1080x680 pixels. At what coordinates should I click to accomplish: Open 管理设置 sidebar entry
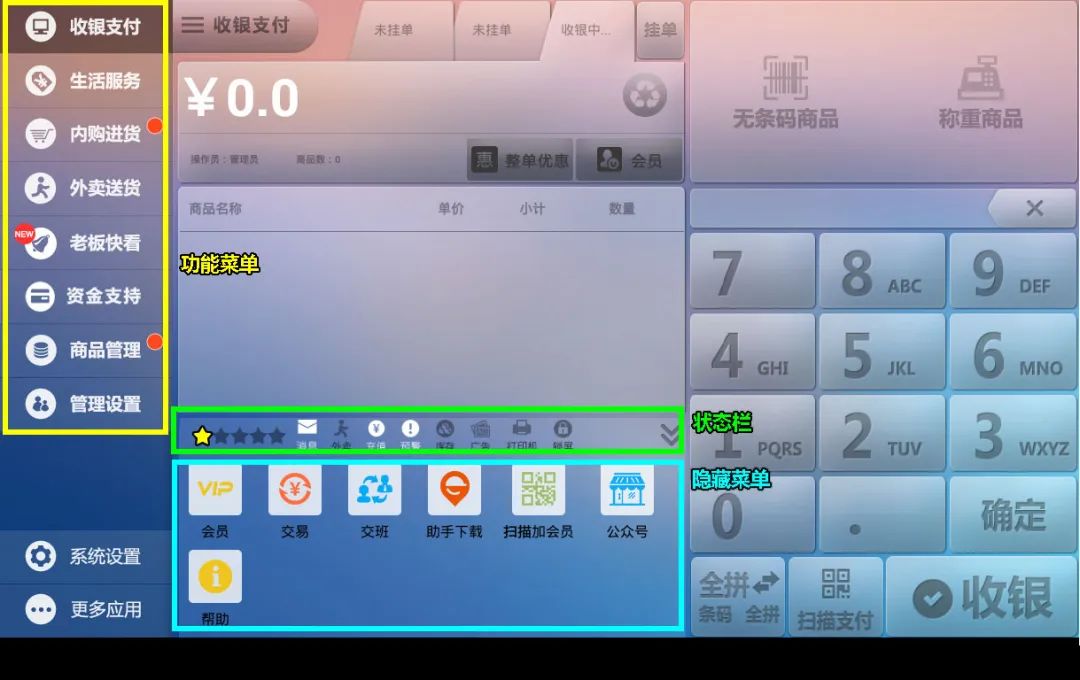pos(85,404)
